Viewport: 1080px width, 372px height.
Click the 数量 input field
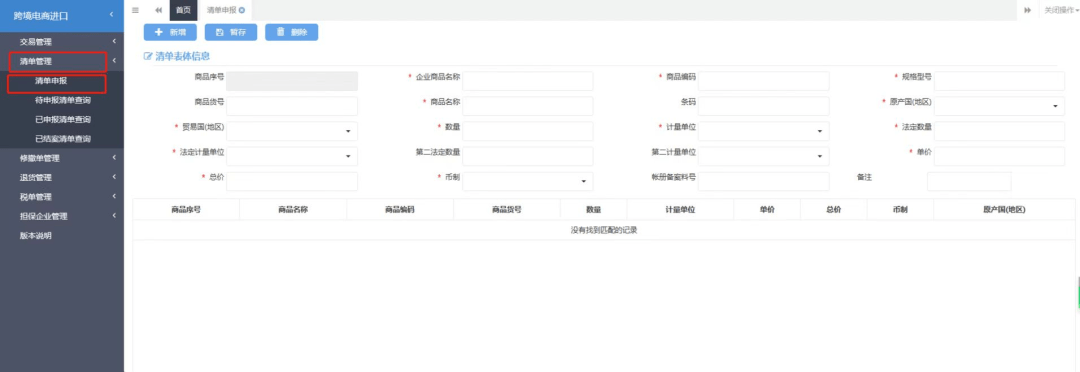[x=528, y=131]
